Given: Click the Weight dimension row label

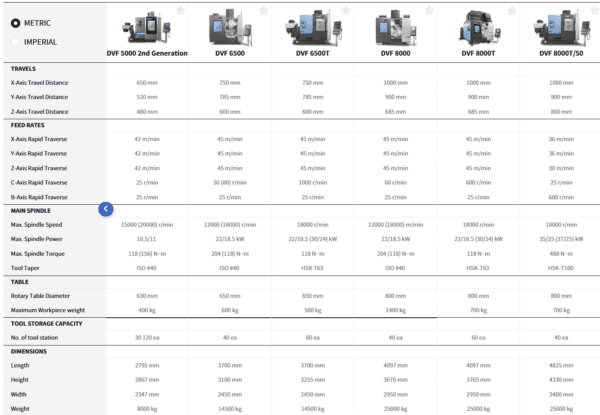Looking at the screenshot, I should 20,409.
